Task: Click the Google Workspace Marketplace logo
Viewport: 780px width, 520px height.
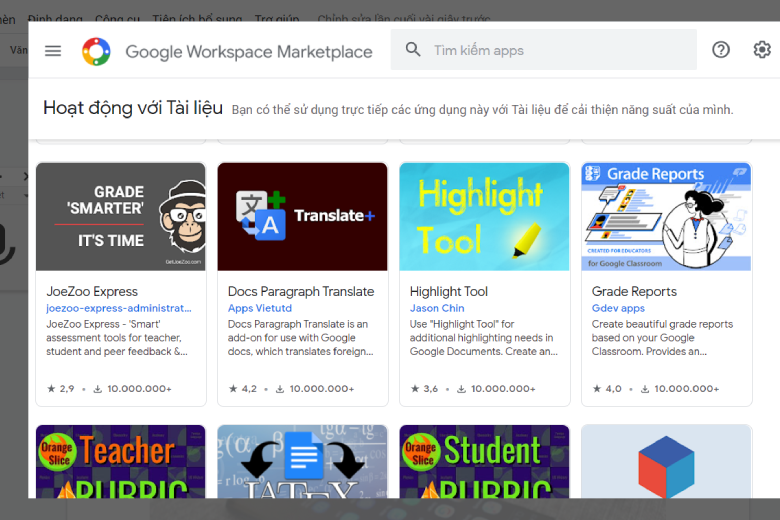Action: (x=96, y=51)
